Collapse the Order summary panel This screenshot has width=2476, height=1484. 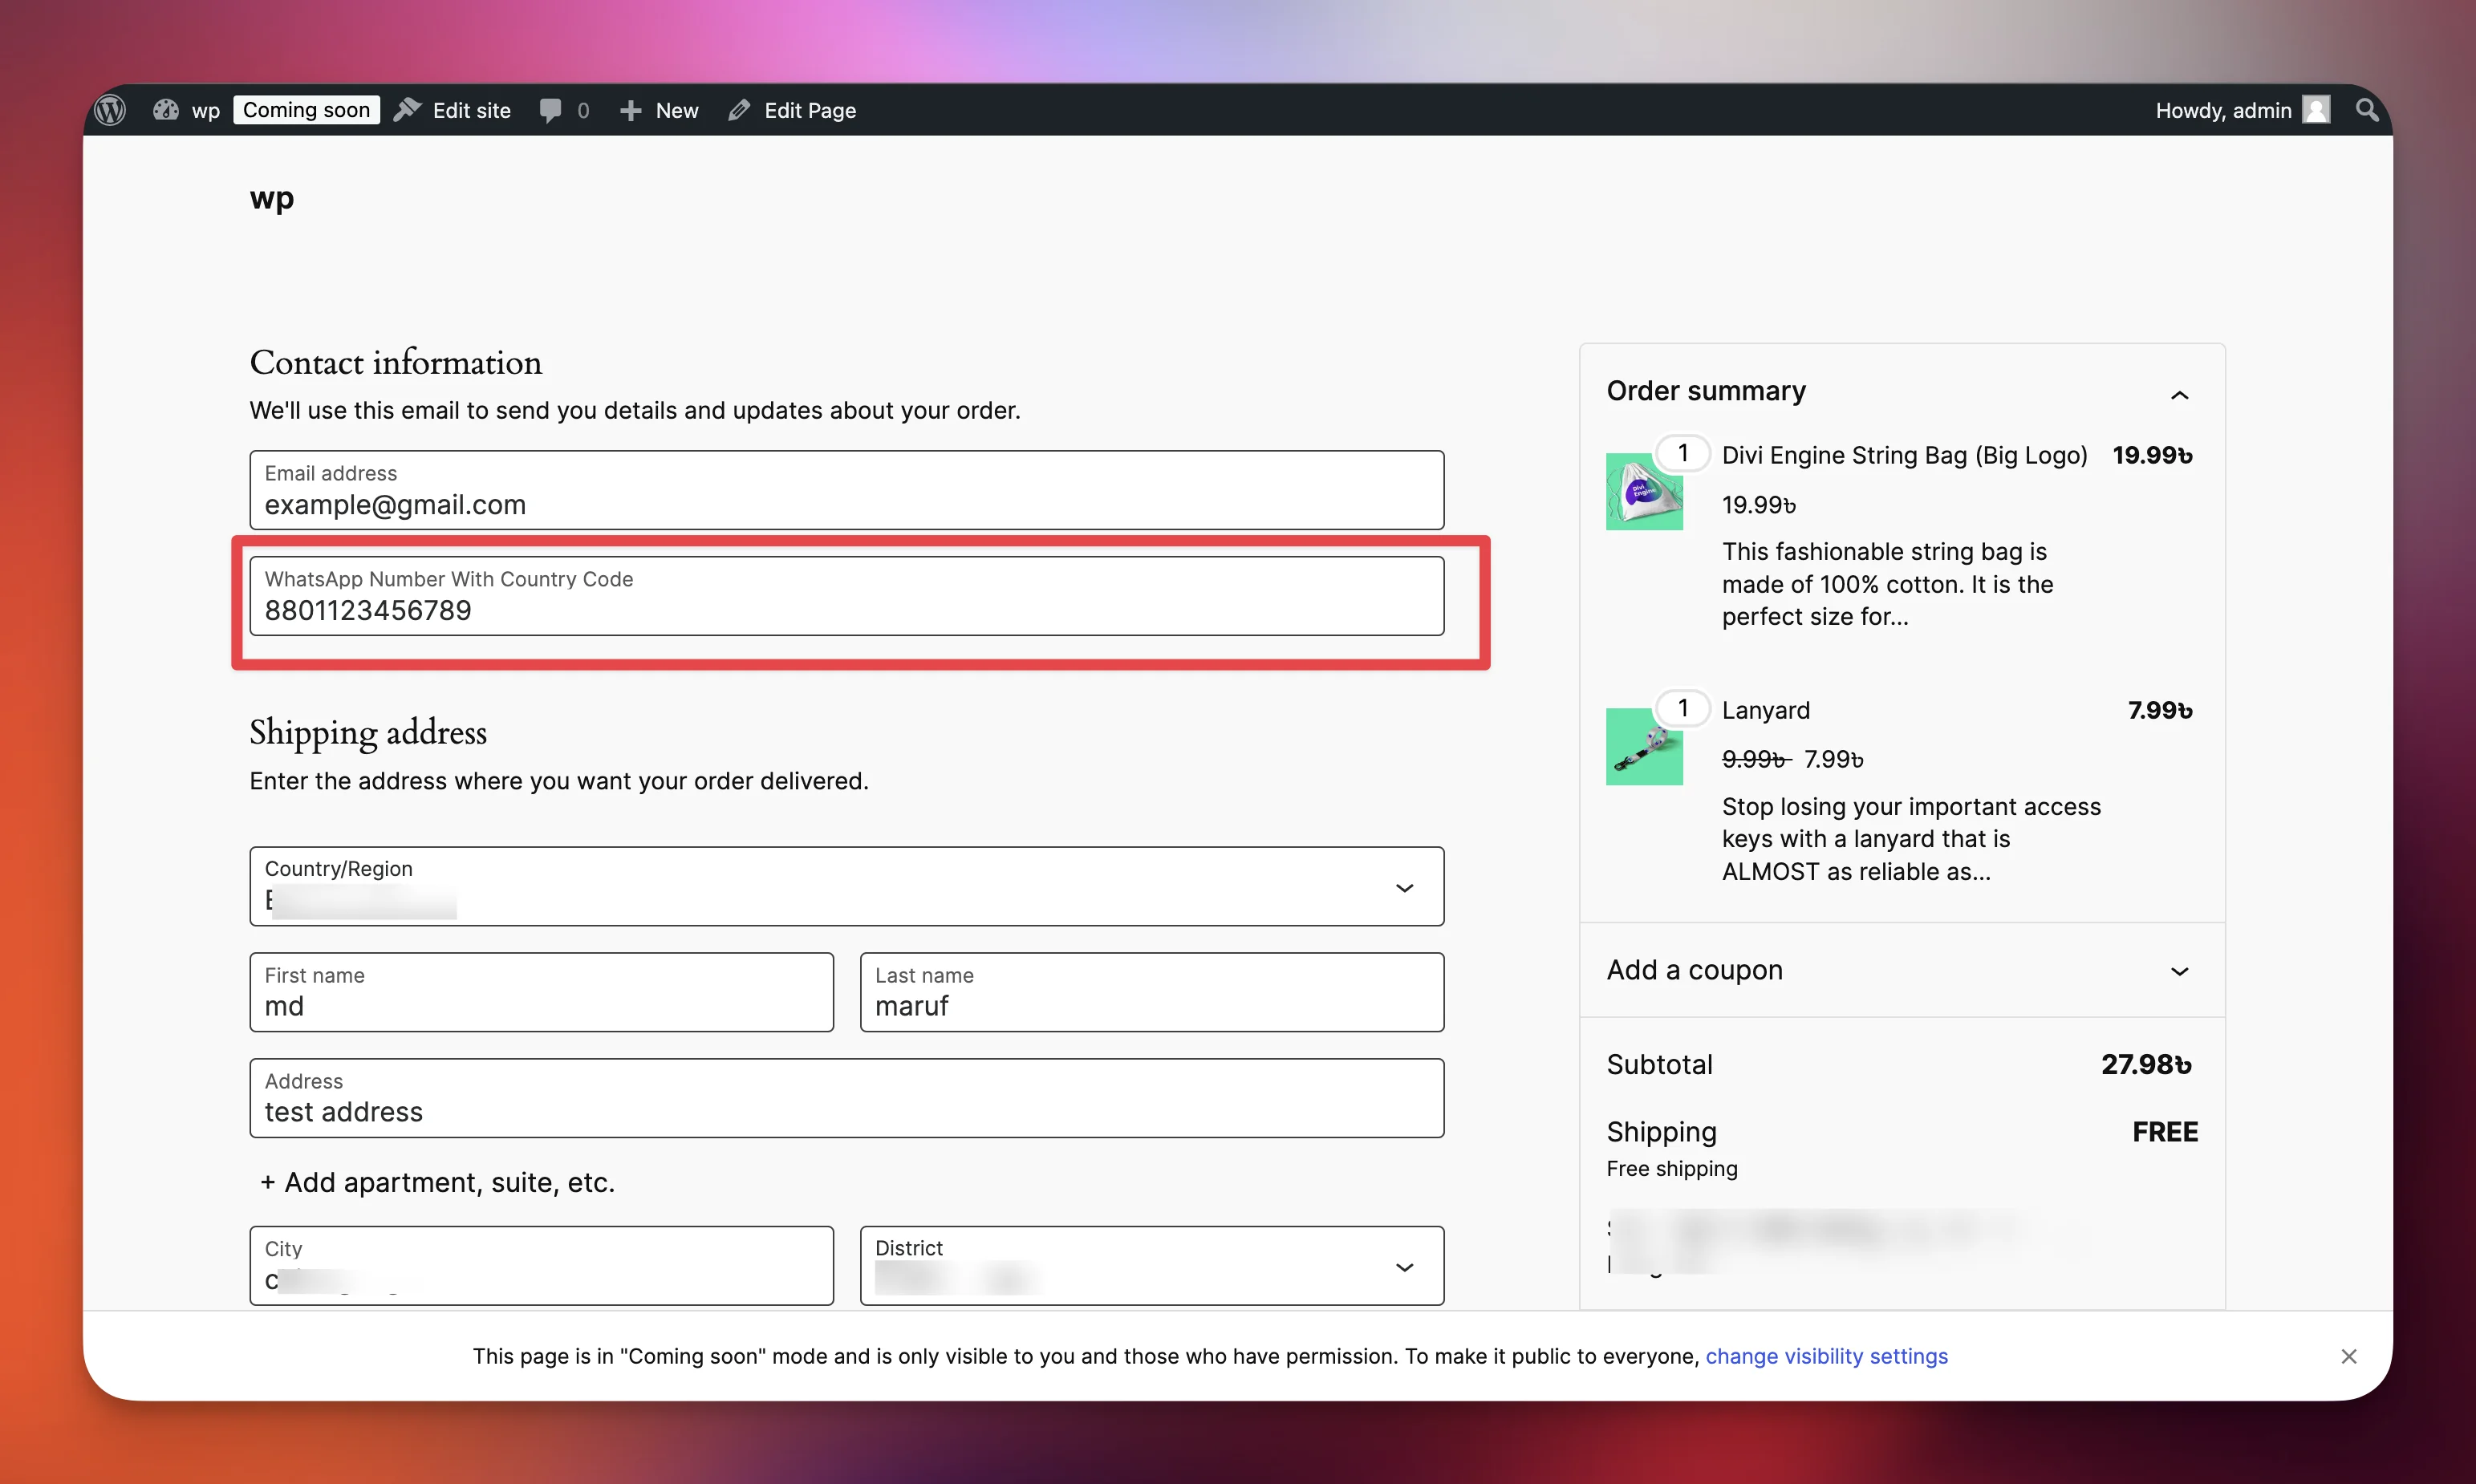click(2179, 395)
